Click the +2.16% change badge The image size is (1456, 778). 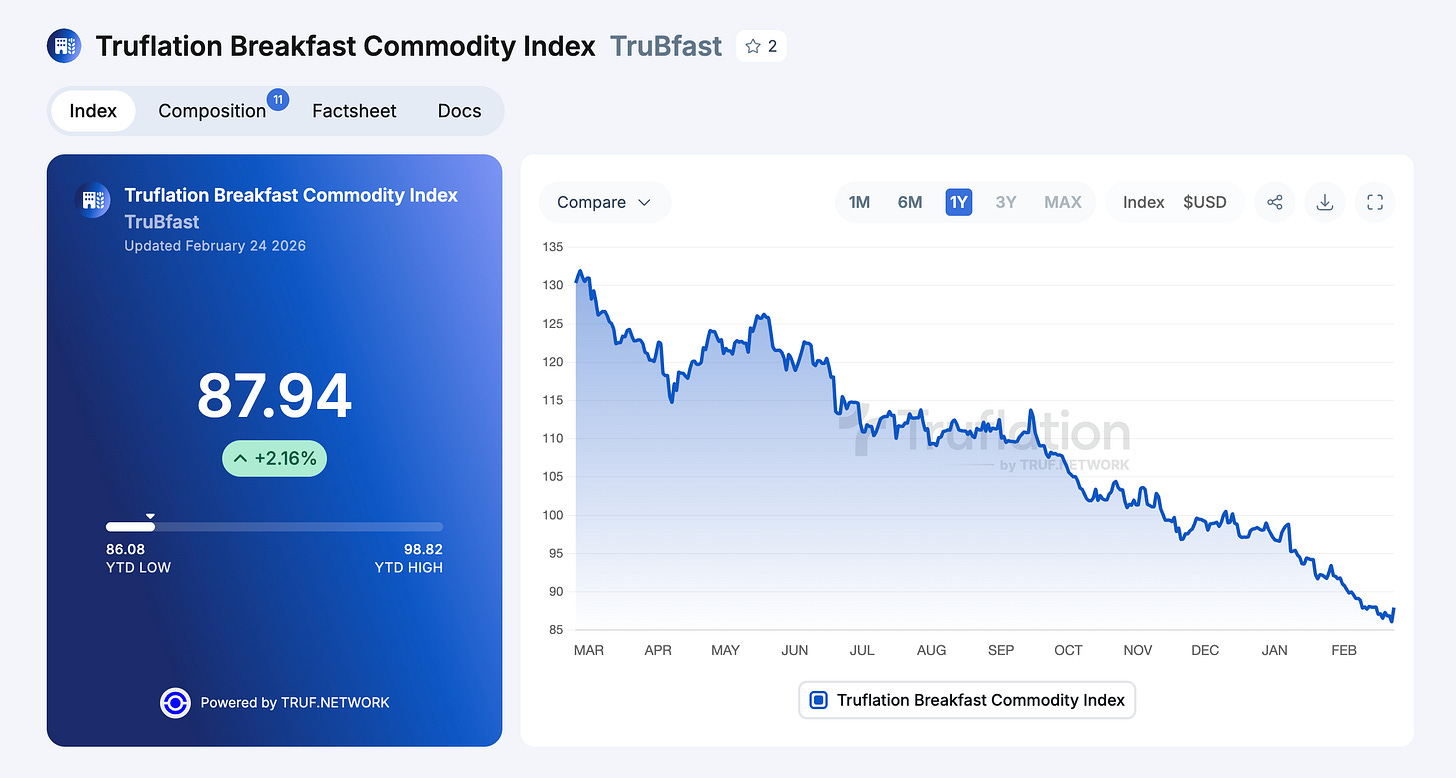tap(274, 459)
